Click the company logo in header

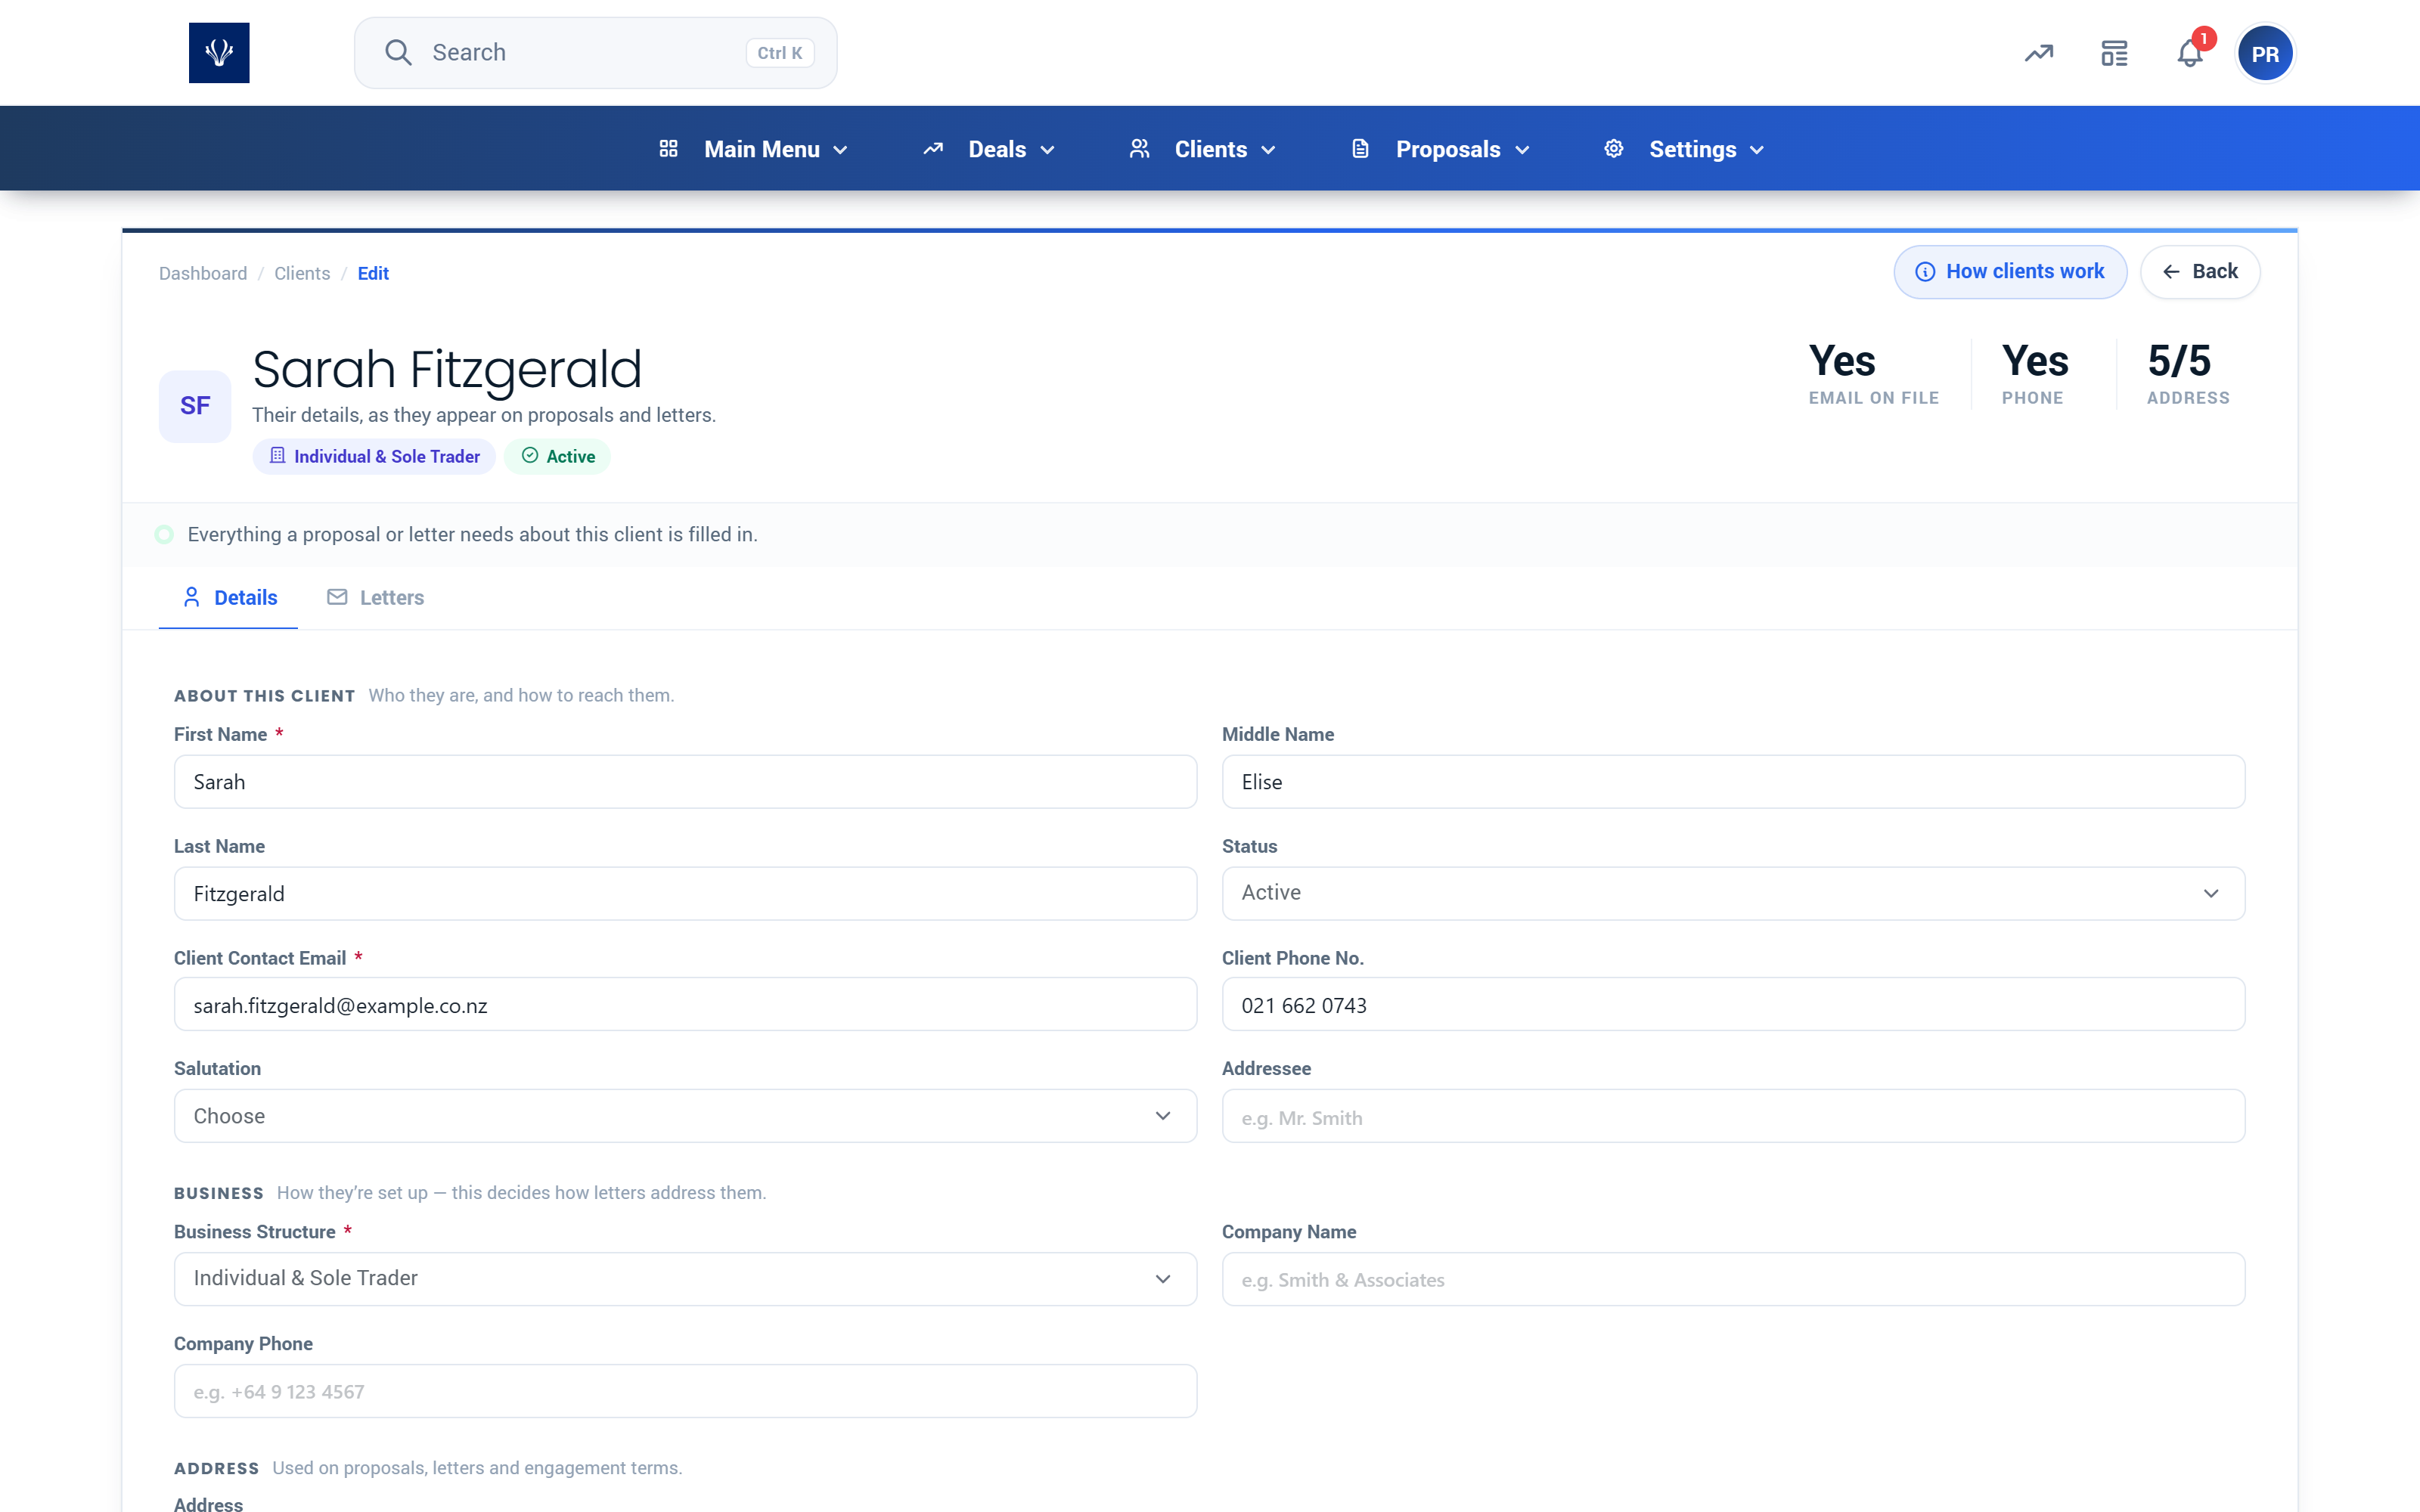tap(219, 52)
